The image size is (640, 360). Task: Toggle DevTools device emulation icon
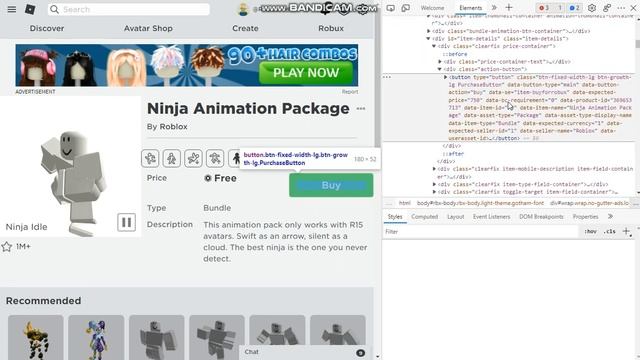[x=406, y=8]
